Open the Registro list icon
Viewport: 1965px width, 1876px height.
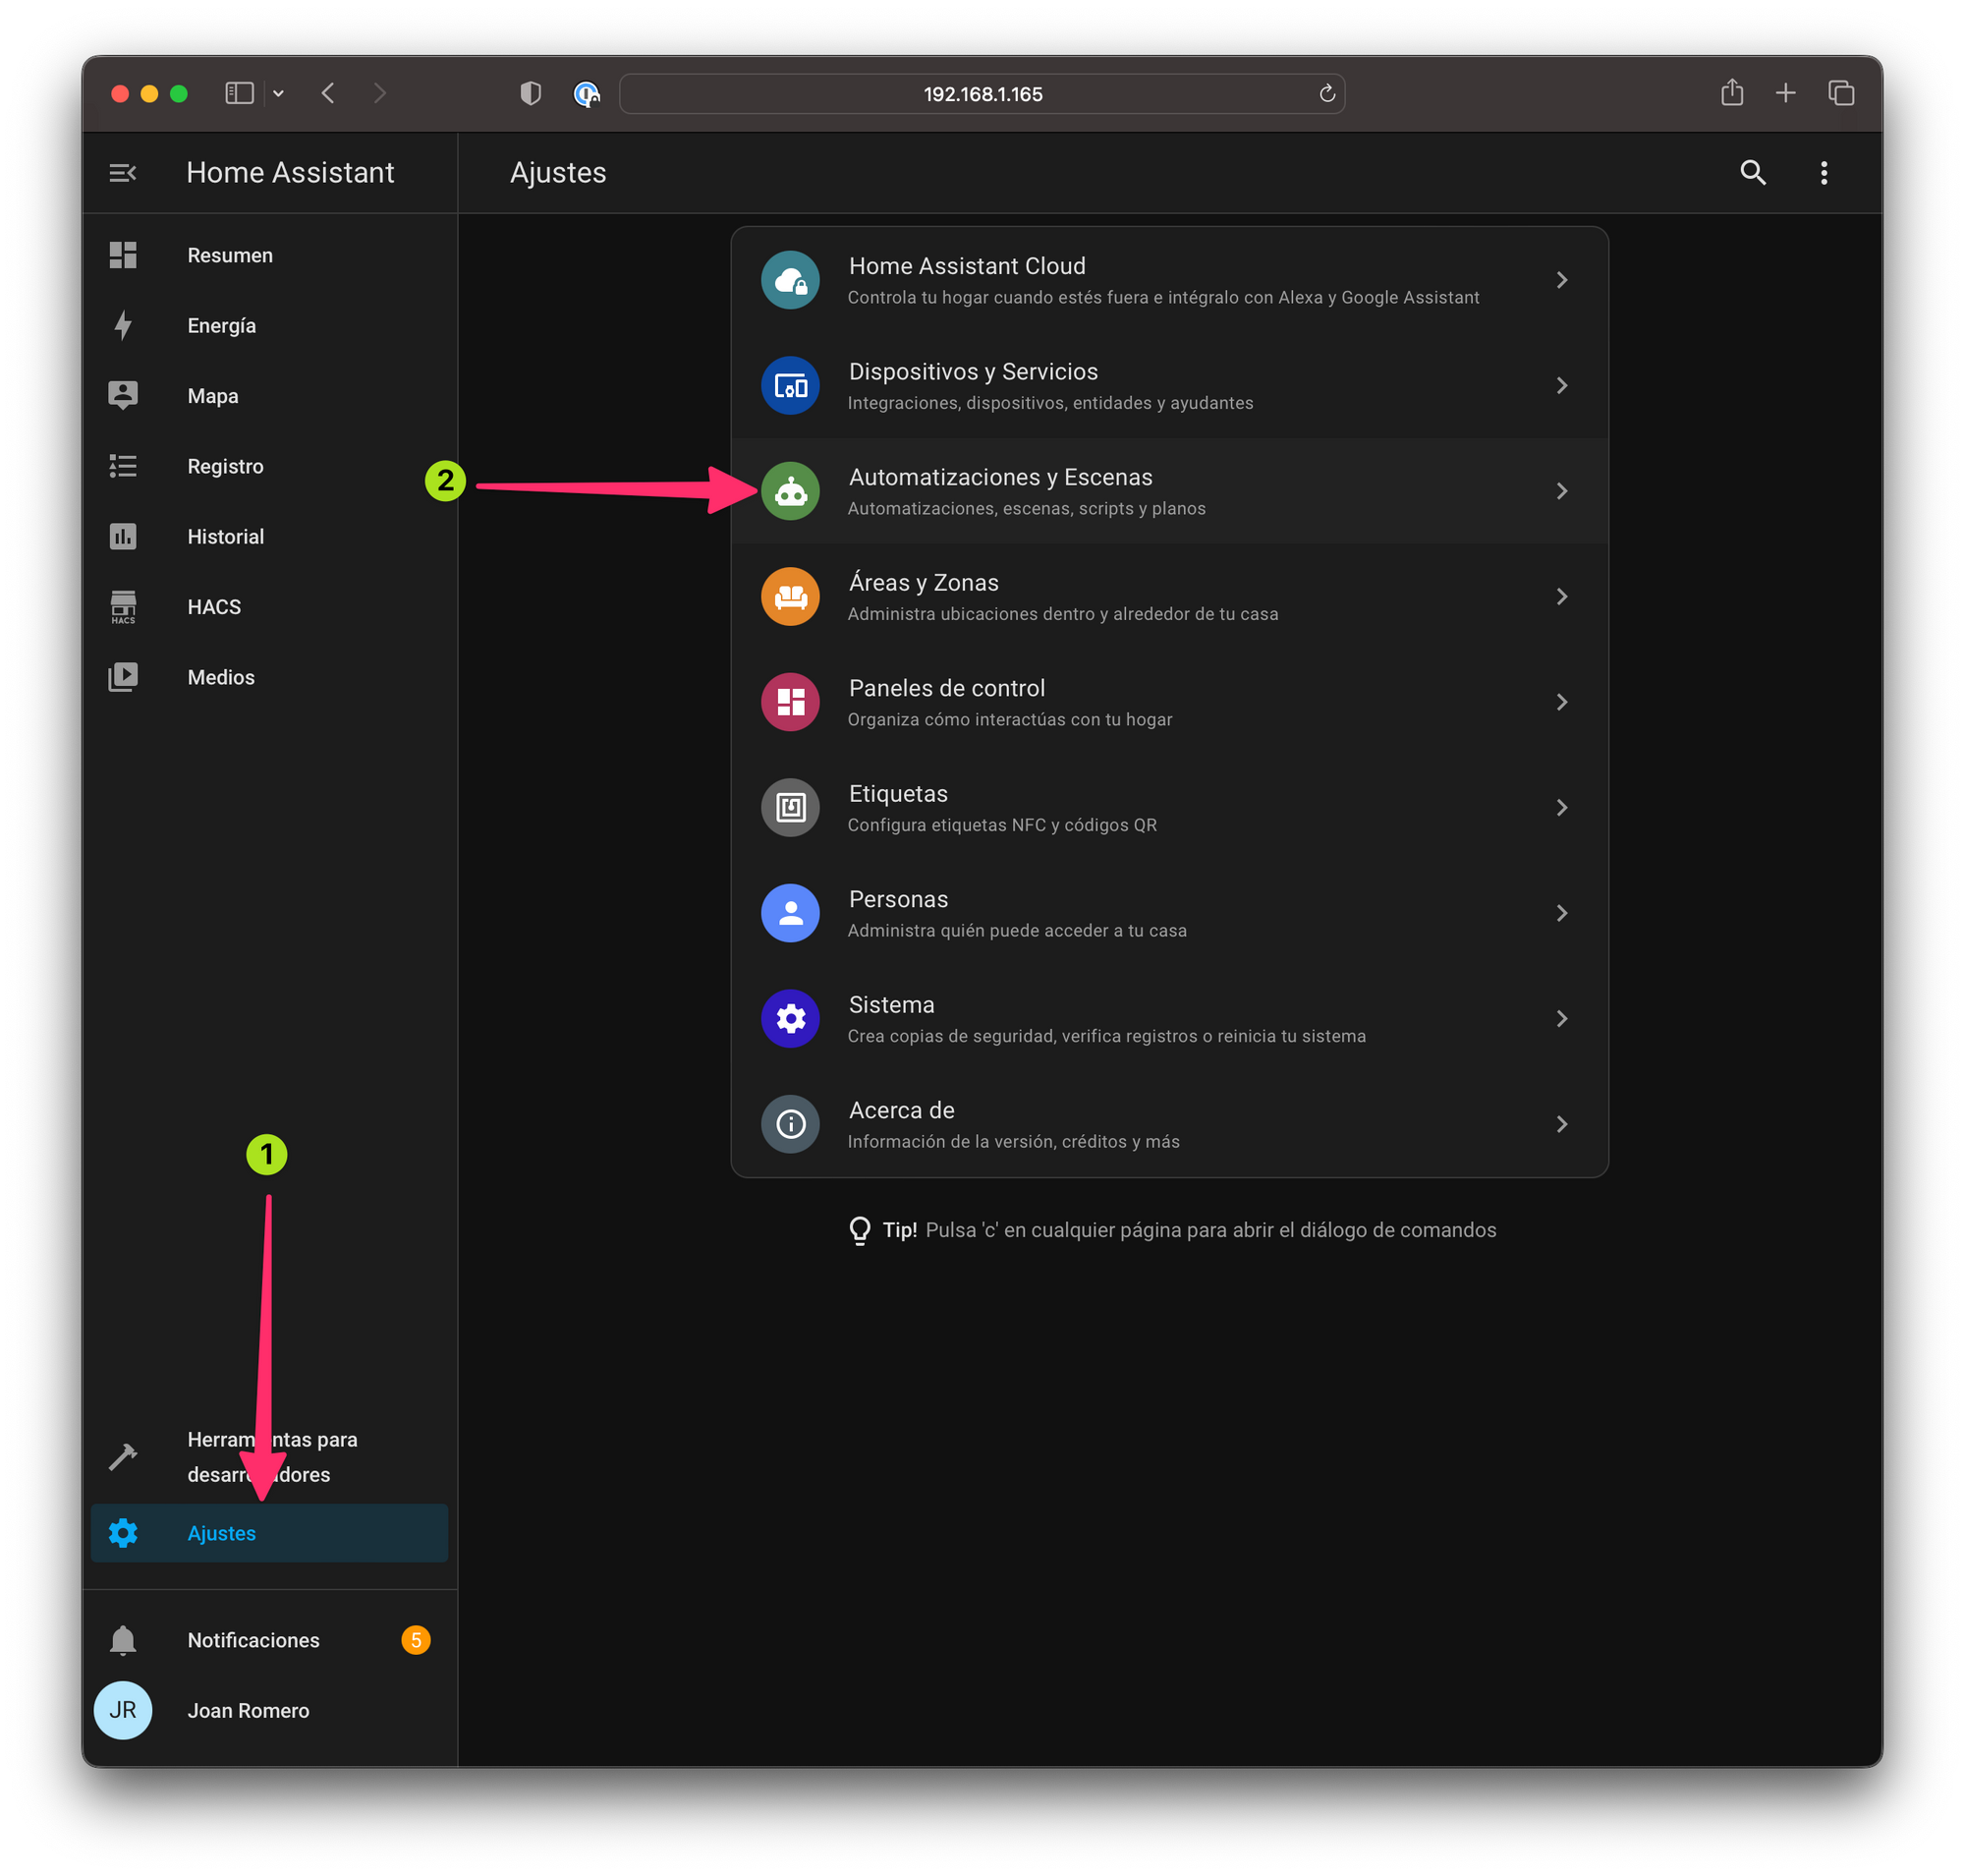tap(123, 466)
